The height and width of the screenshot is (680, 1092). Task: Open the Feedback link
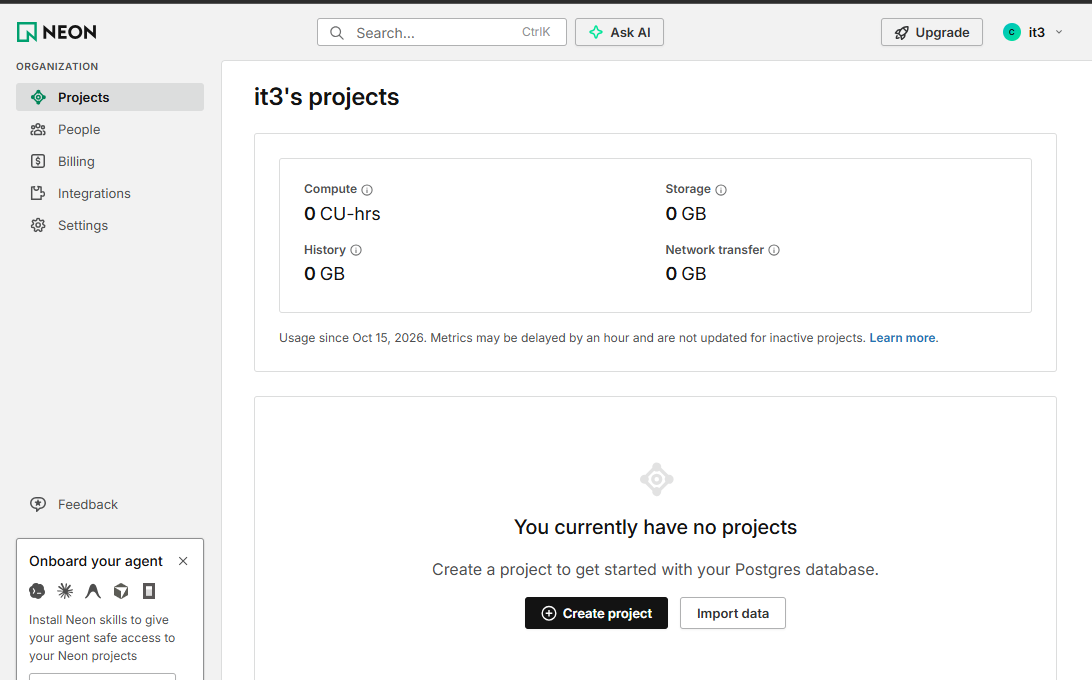click(x=110, y=504)
